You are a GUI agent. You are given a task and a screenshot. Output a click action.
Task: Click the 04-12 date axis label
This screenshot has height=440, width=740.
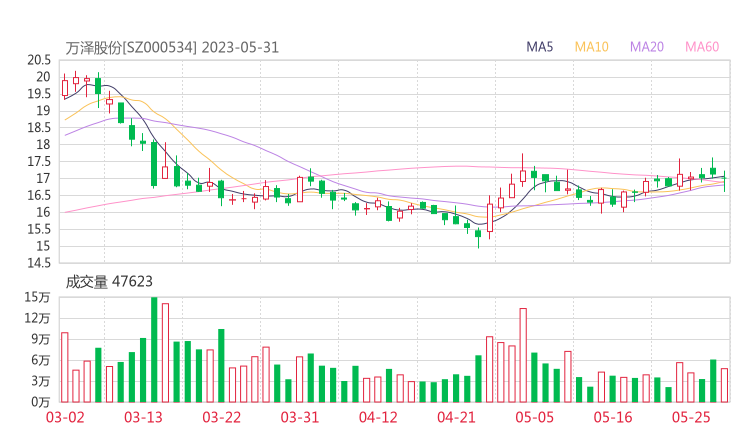click(x=378, y=417)
